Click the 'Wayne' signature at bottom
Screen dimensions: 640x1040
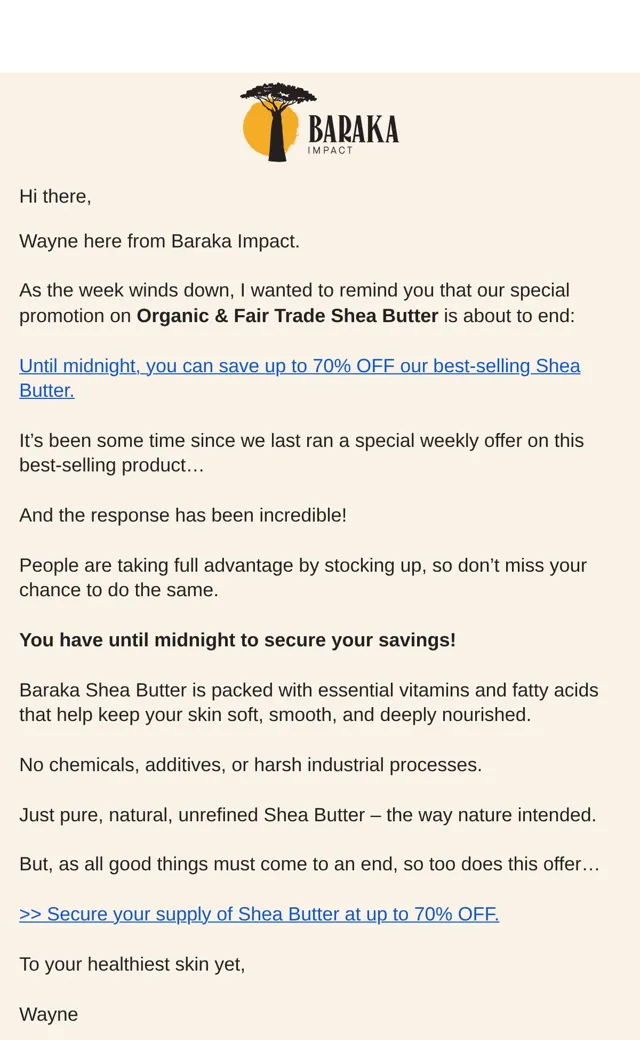coord(48,1014)
